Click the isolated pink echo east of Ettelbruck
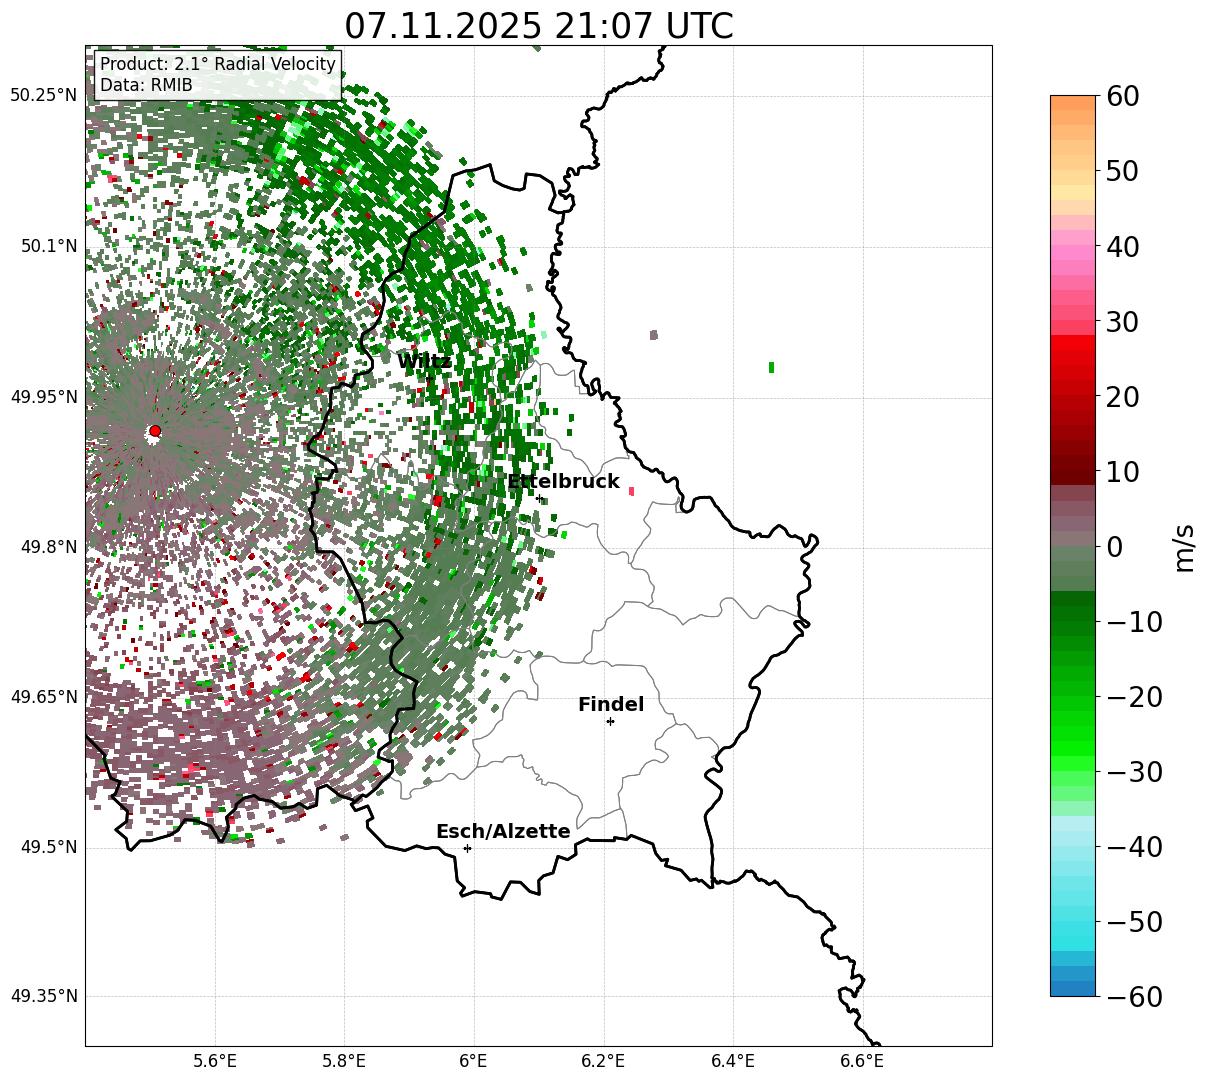1207x1081 pixels. pos(631,491)
